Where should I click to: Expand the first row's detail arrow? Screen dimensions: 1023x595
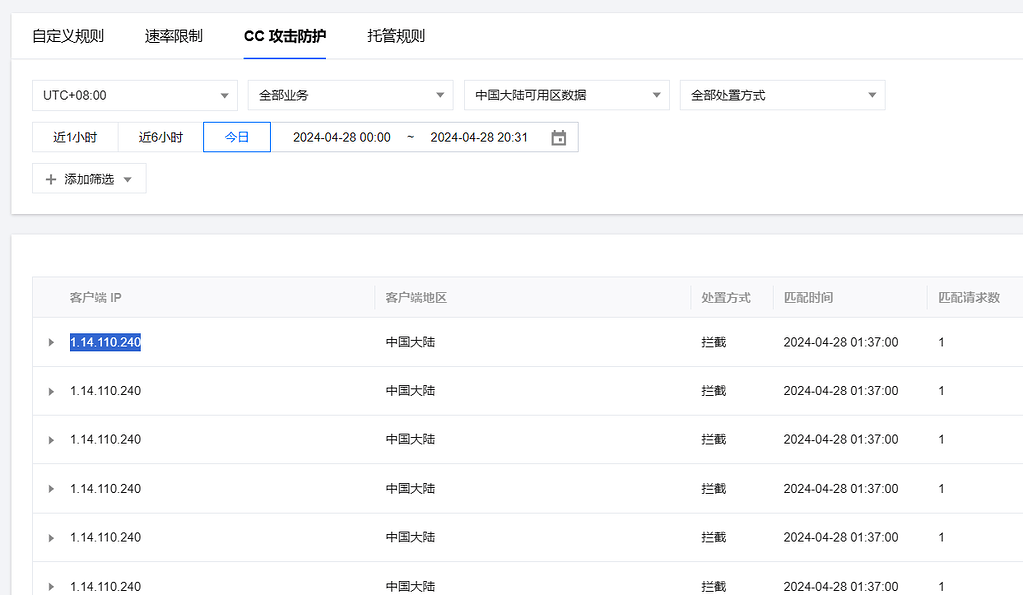(51, 342)
